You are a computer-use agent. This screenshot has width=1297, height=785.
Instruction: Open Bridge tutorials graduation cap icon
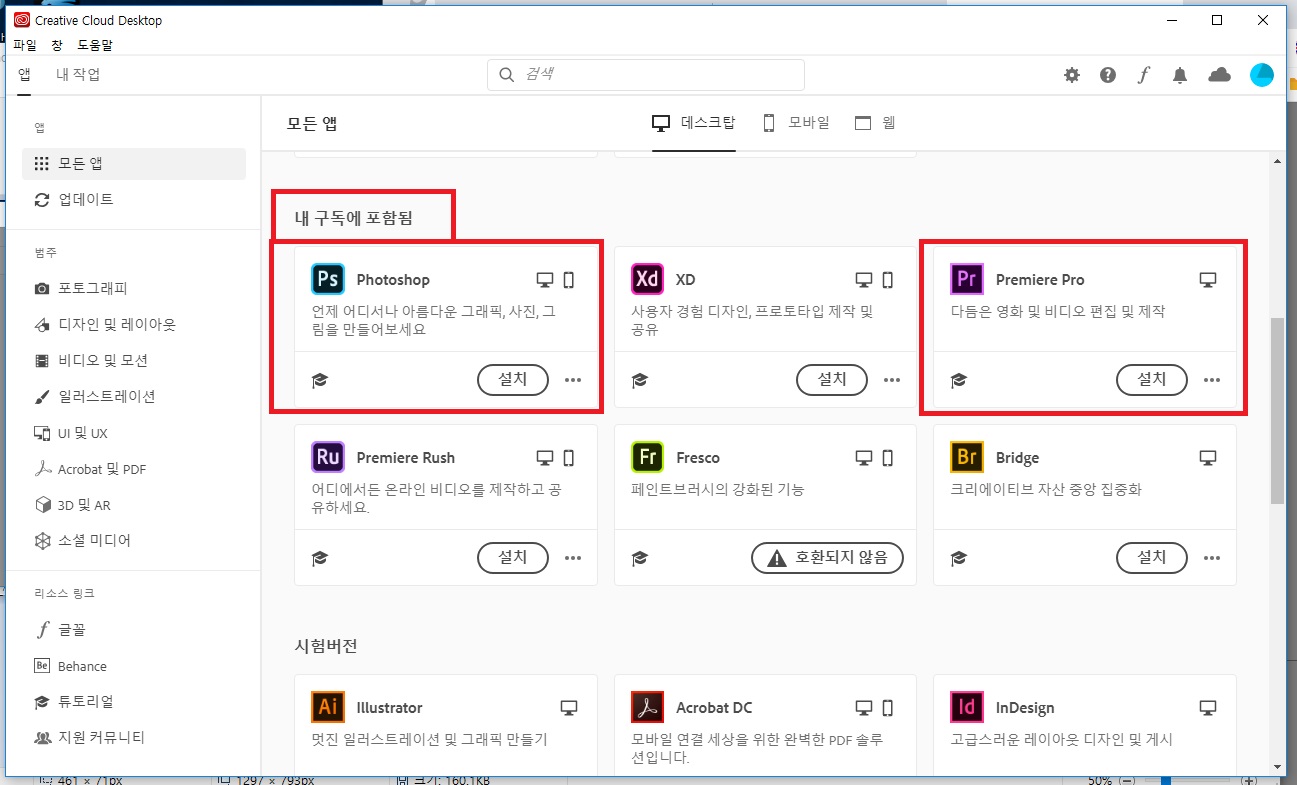959,558
